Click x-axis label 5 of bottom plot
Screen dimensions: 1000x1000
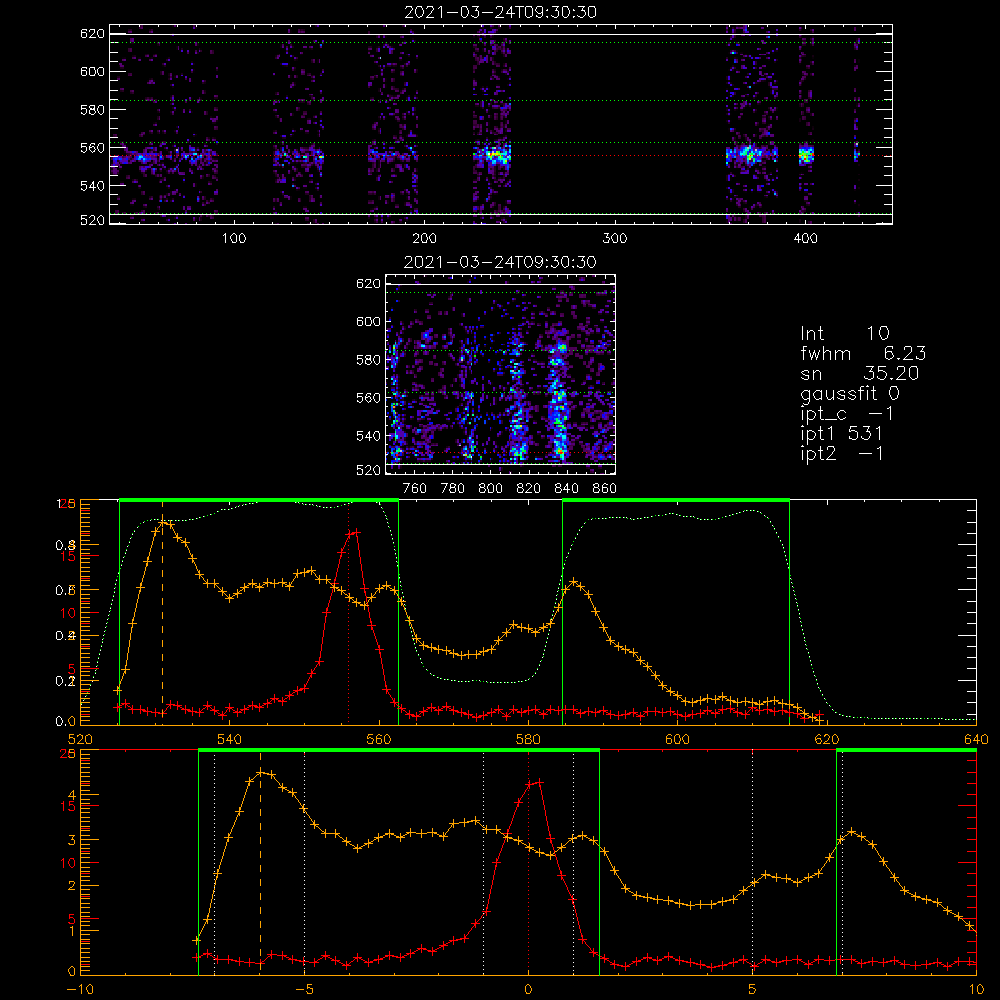coord(753,990)
